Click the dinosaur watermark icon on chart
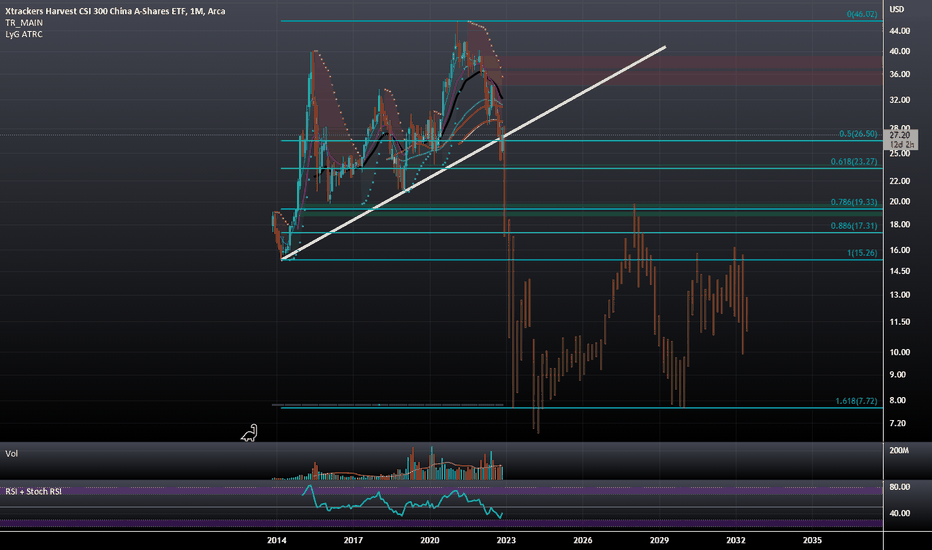 pos(250,433)
